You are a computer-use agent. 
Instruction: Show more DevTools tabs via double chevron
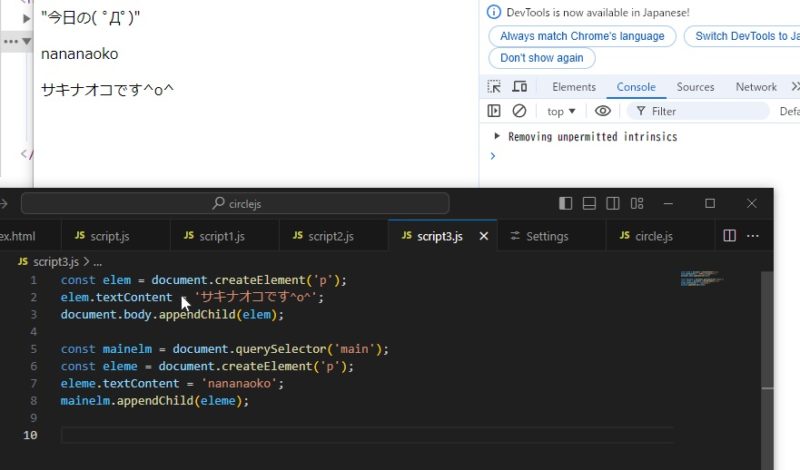[795, 87]
